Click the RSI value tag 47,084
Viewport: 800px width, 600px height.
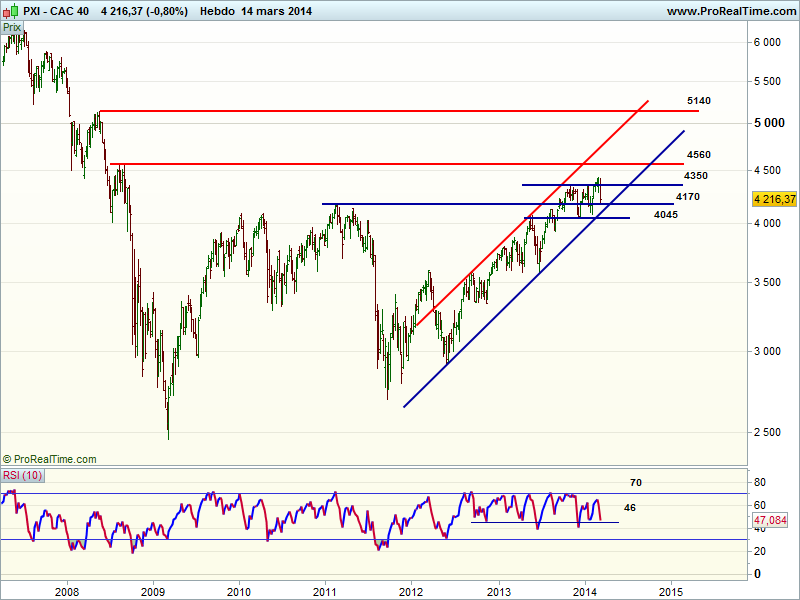[773, 521]
